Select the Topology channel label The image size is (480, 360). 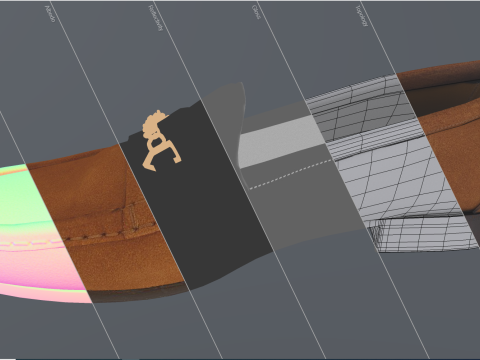pyautogui.click(x=361, y=15)
